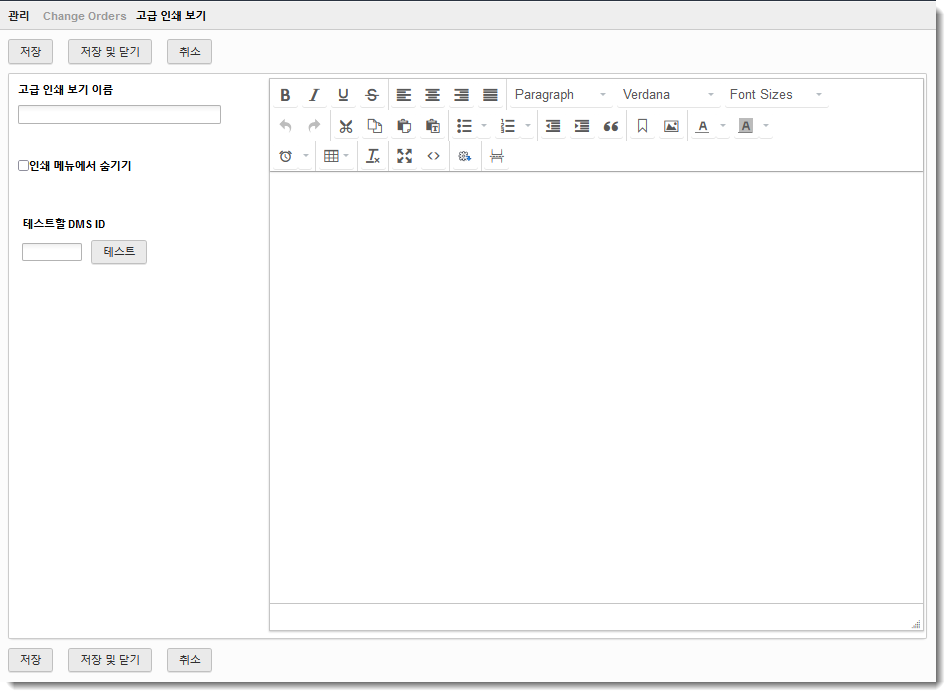The image size is (951, 697).
Task: Expand the table menu arrow
Action: coord(346,157)
